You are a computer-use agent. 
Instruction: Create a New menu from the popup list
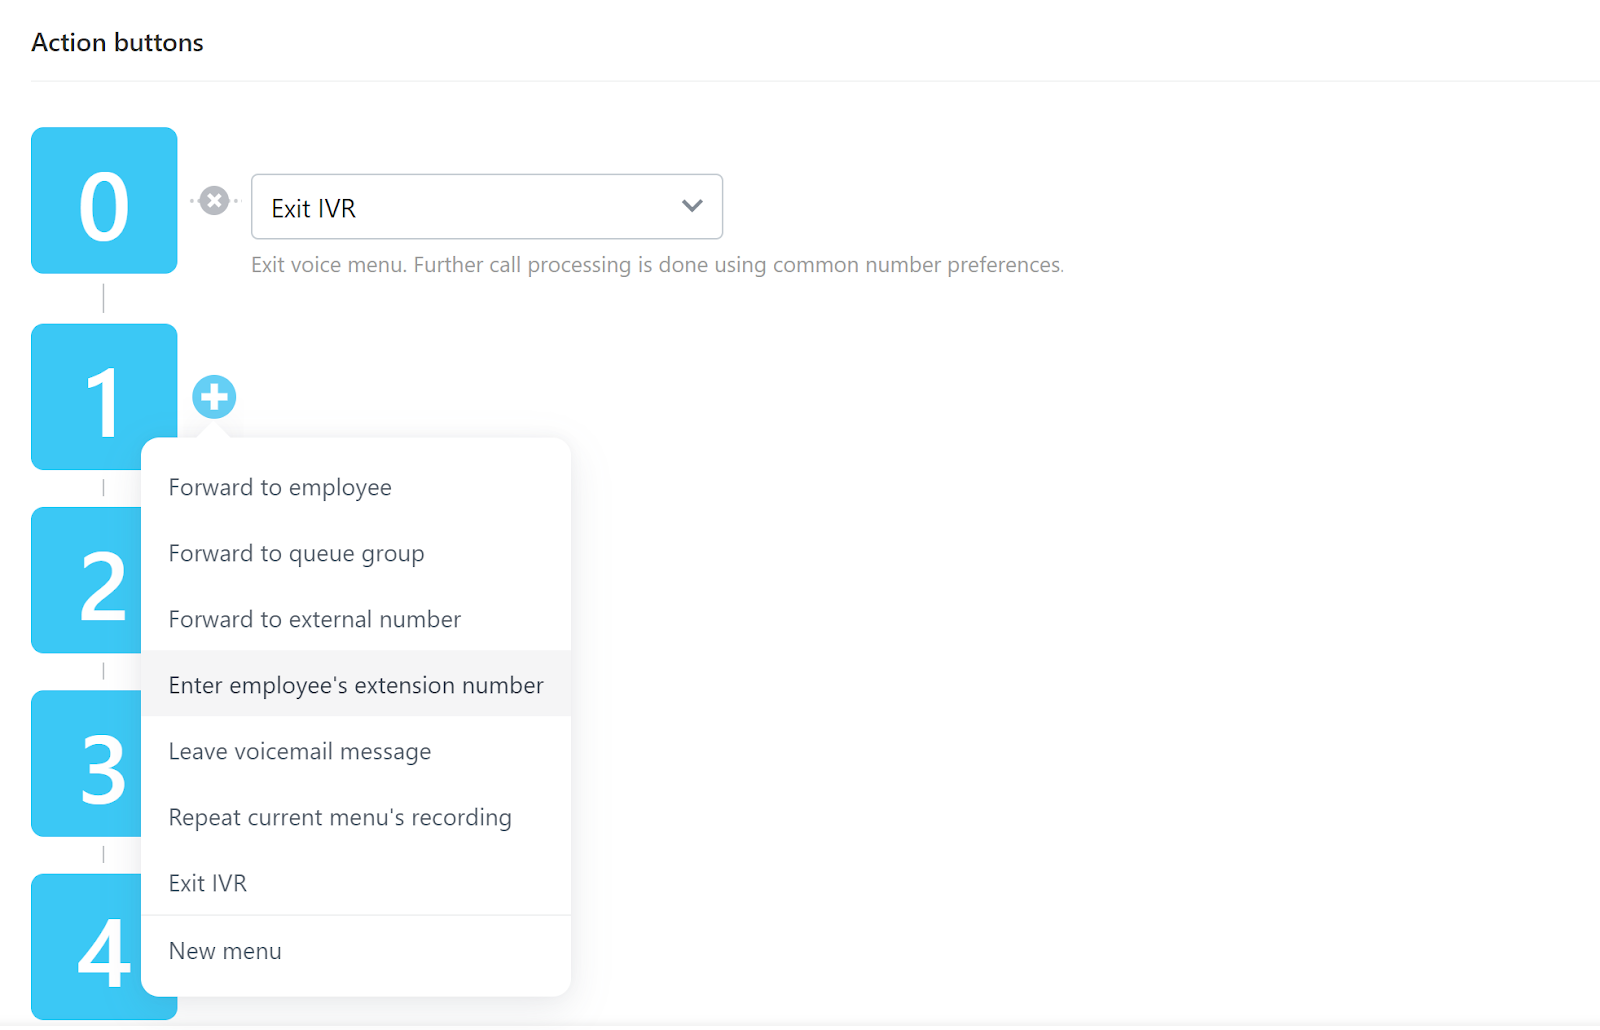pos(225,951)
